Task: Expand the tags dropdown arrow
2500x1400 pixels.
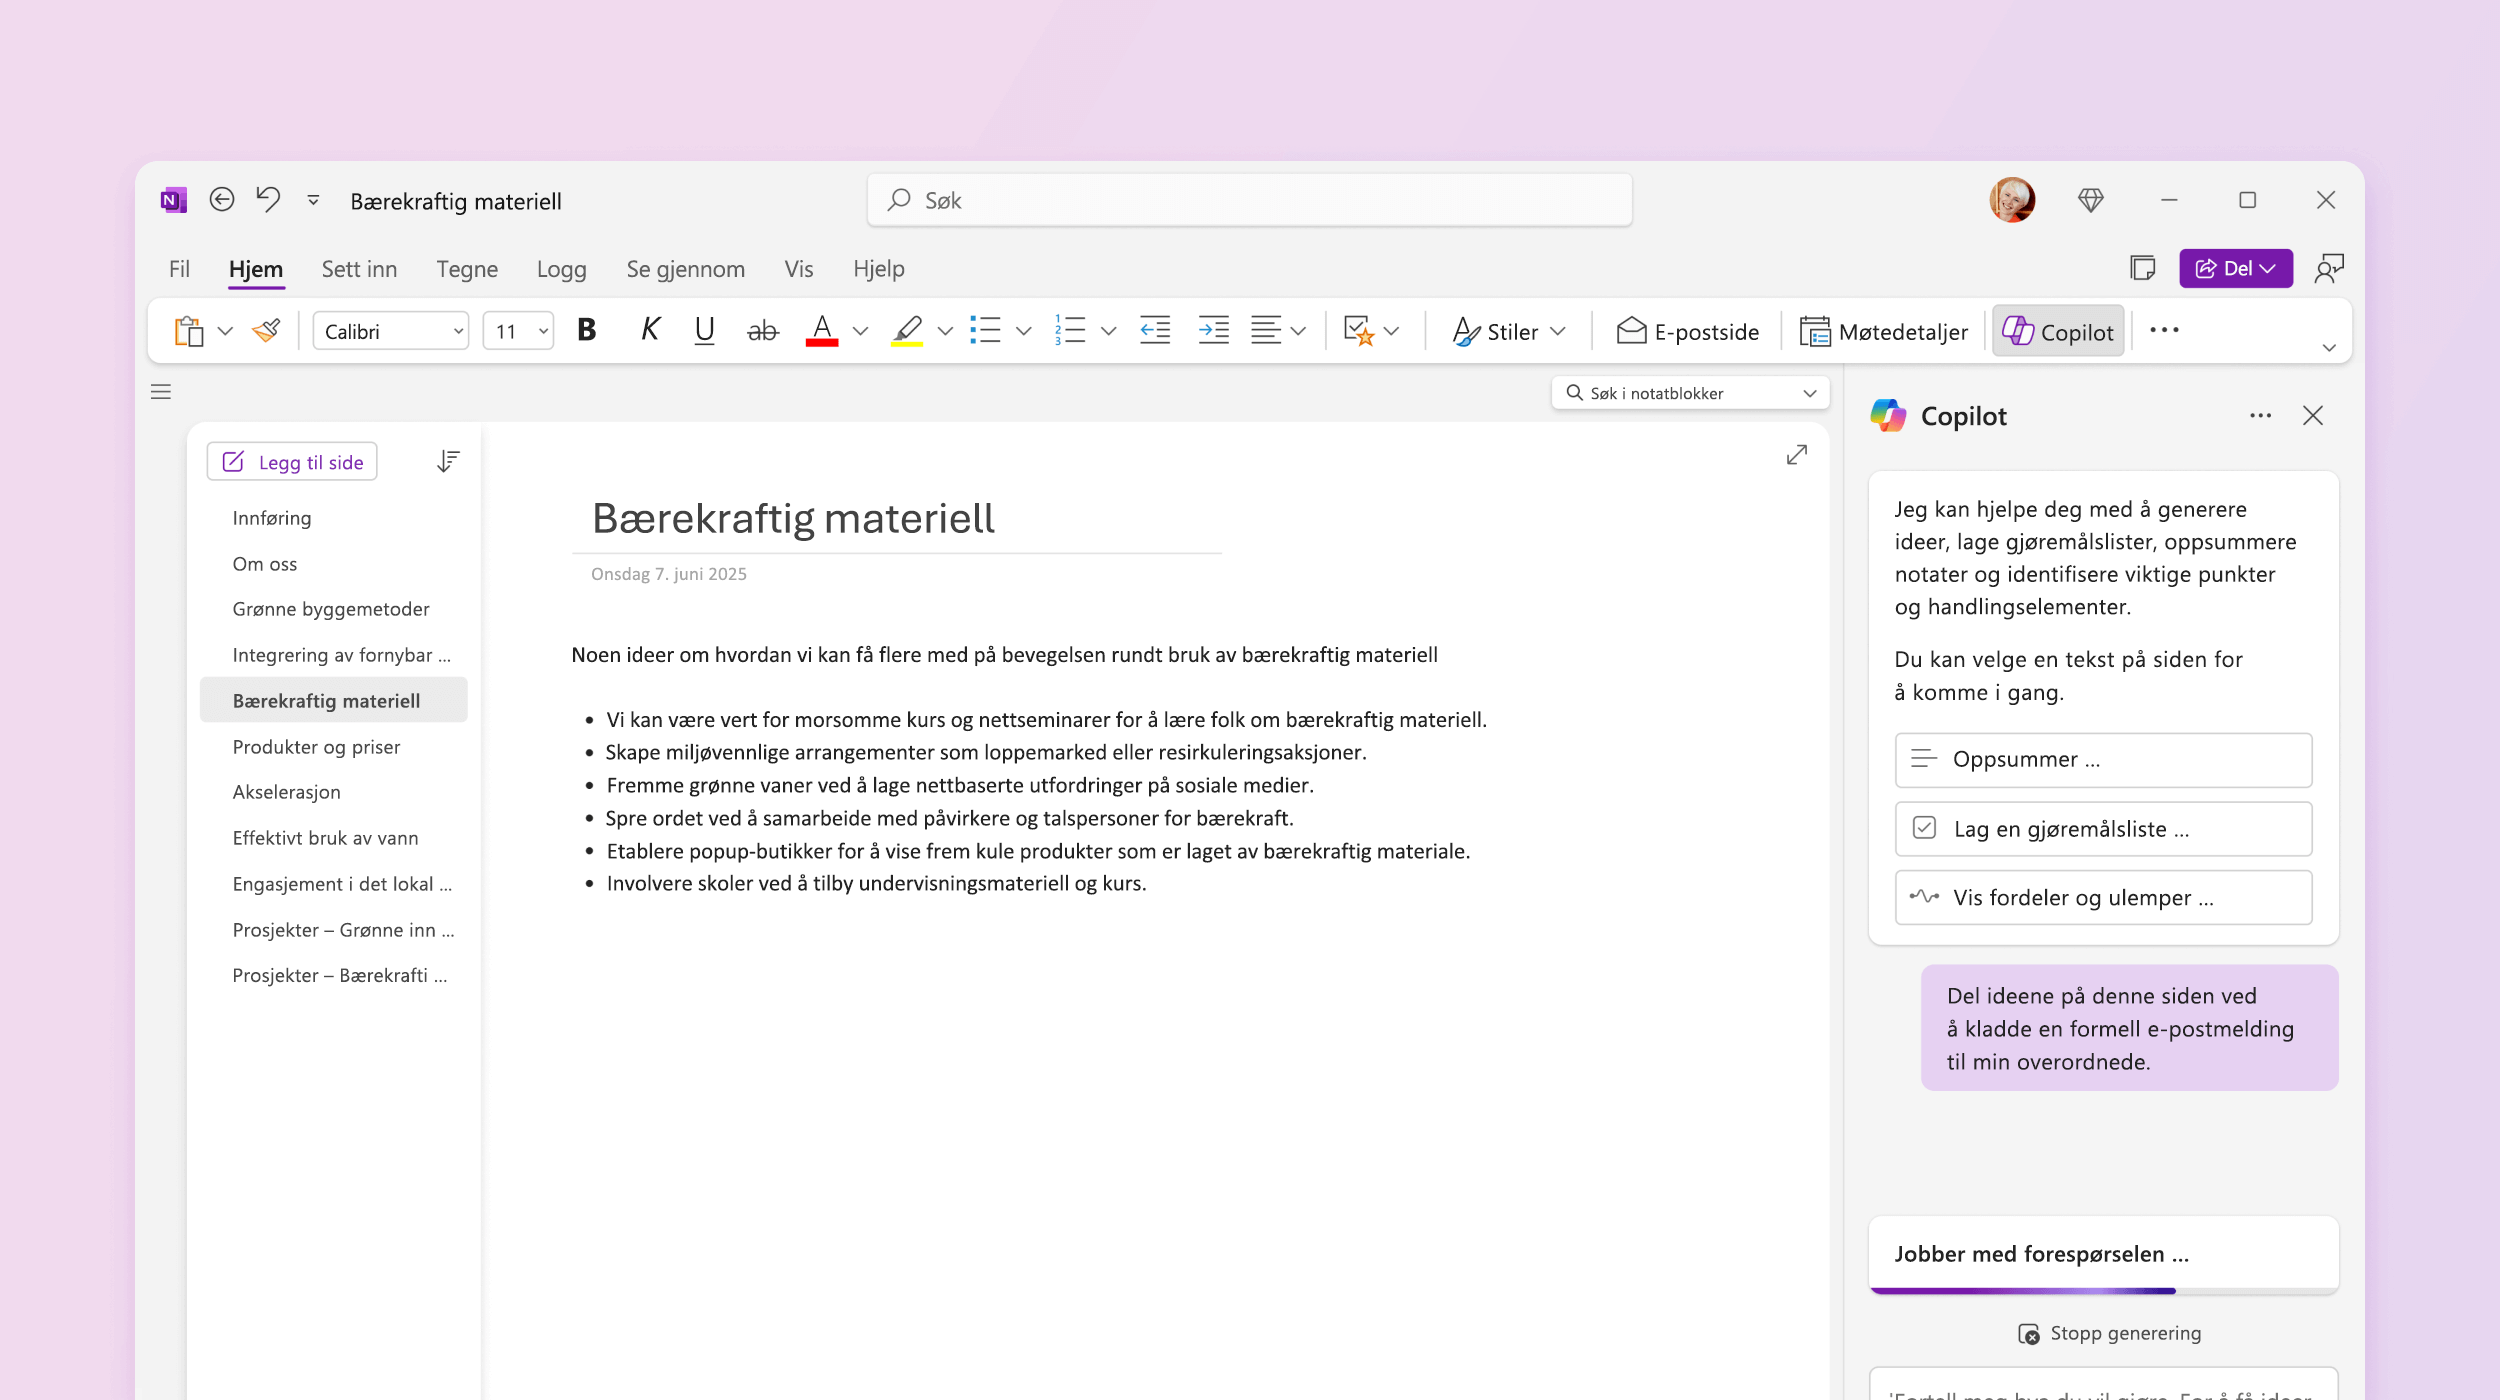Action: 1392,331
